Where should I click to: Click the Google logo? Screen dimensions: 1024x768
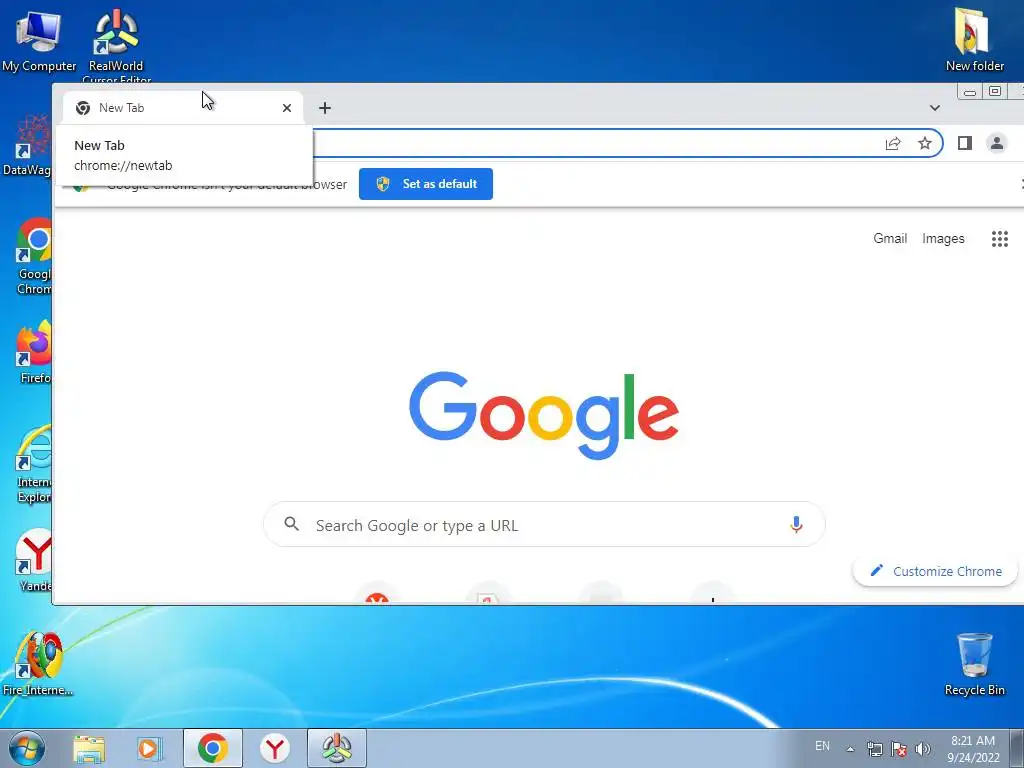[544, 415]
